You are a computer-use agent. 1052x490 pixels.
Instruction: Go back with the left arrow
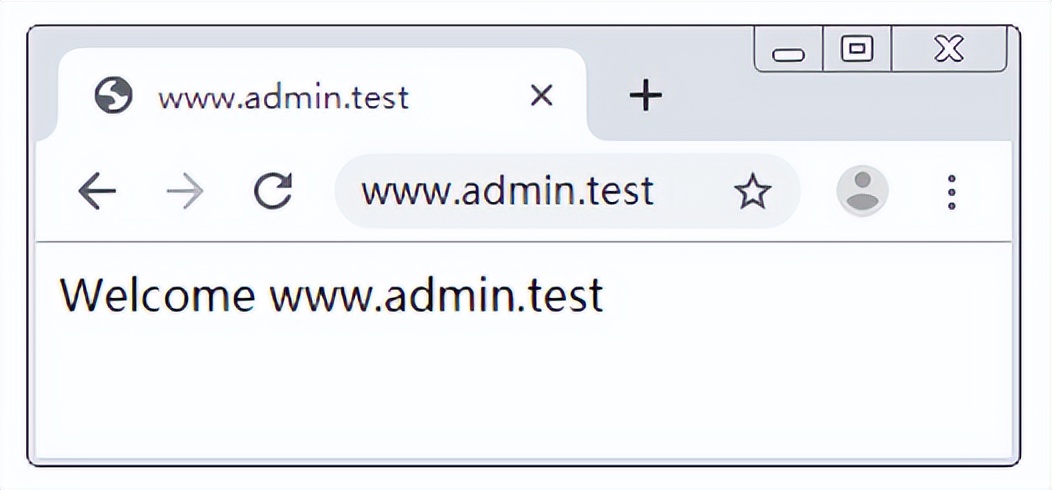point(97,191)
